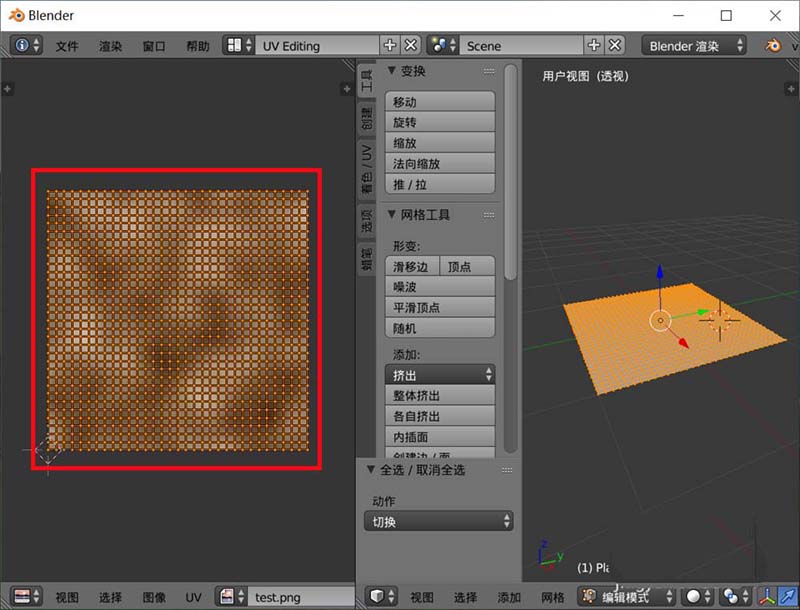Open the 帮助 menu
The height and width of the screenshot is (610, 800).
197,46
